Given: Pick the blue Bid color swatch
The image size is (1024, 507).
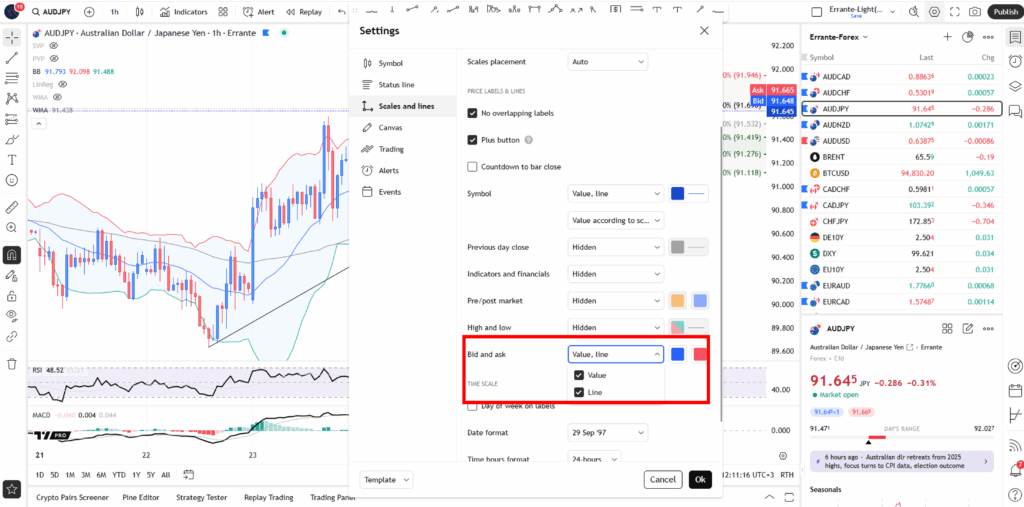Looking at the screenshot, I should coord(678,354).
